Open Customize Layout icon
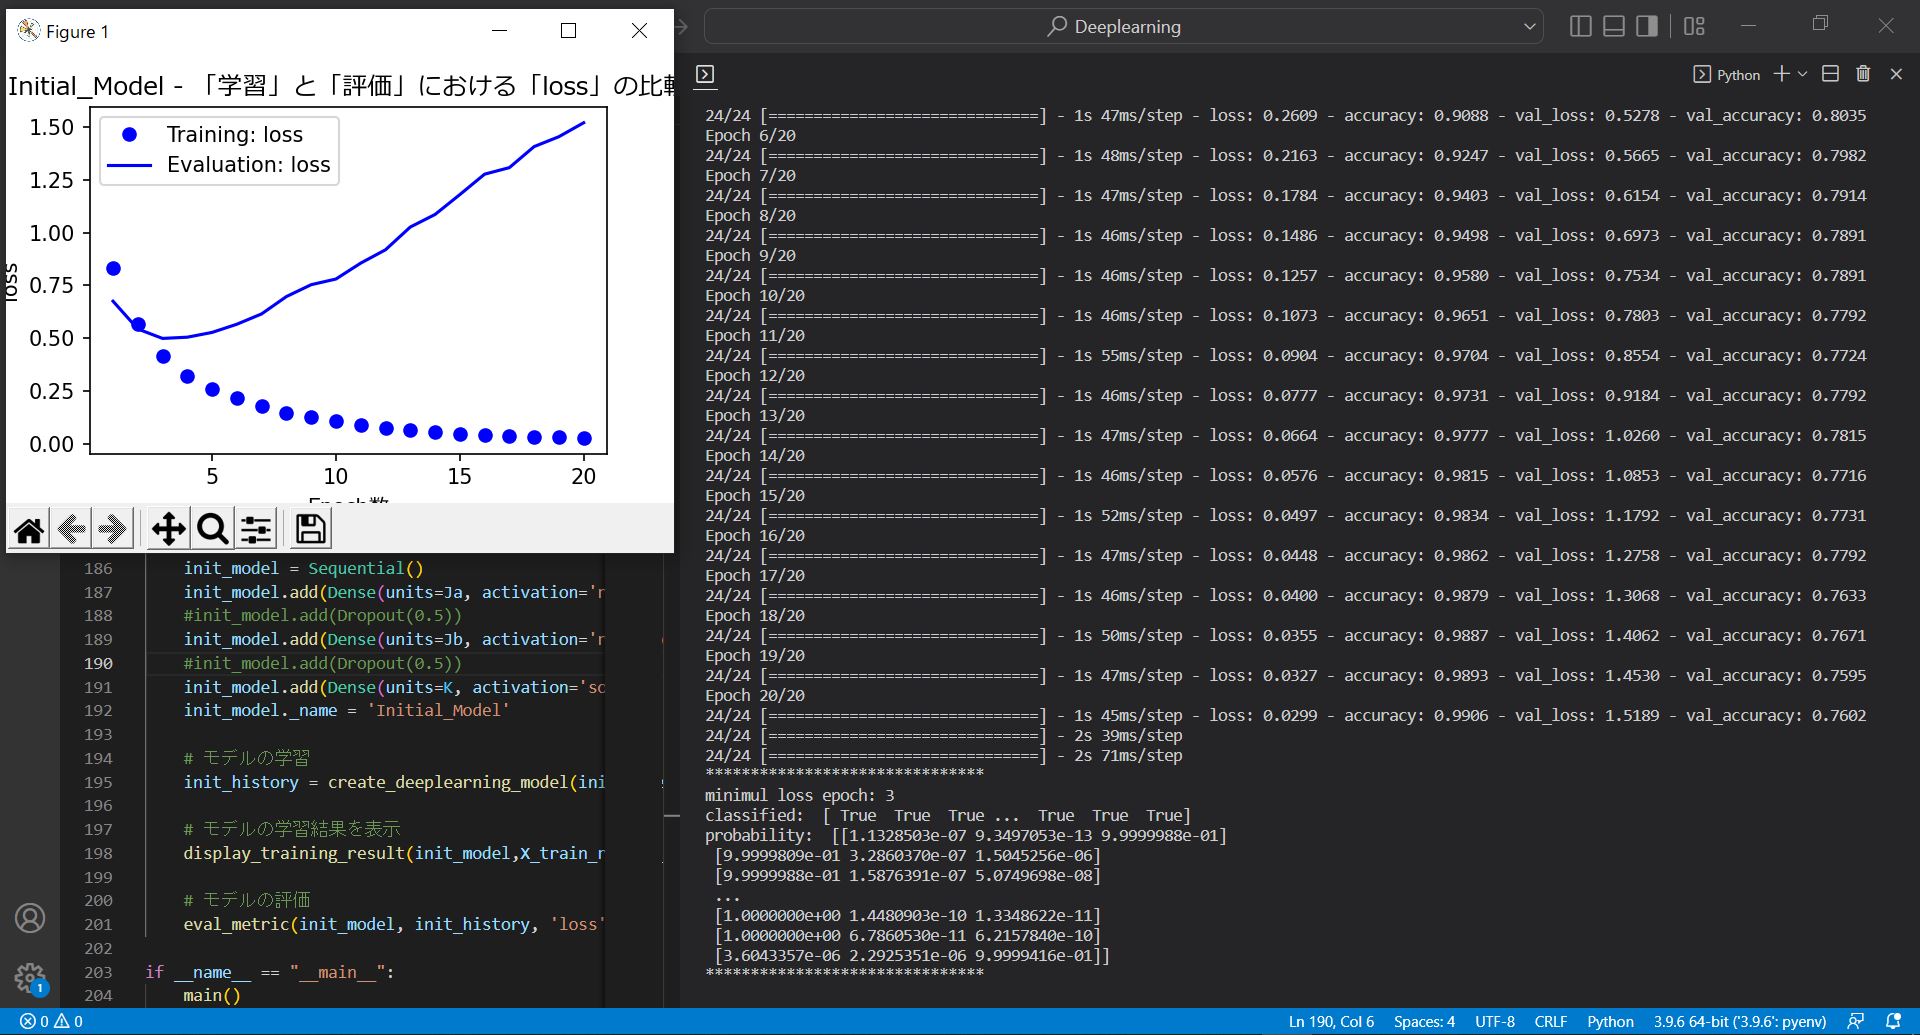This screenshot has width=1920, height=1035. point(1694,26)
